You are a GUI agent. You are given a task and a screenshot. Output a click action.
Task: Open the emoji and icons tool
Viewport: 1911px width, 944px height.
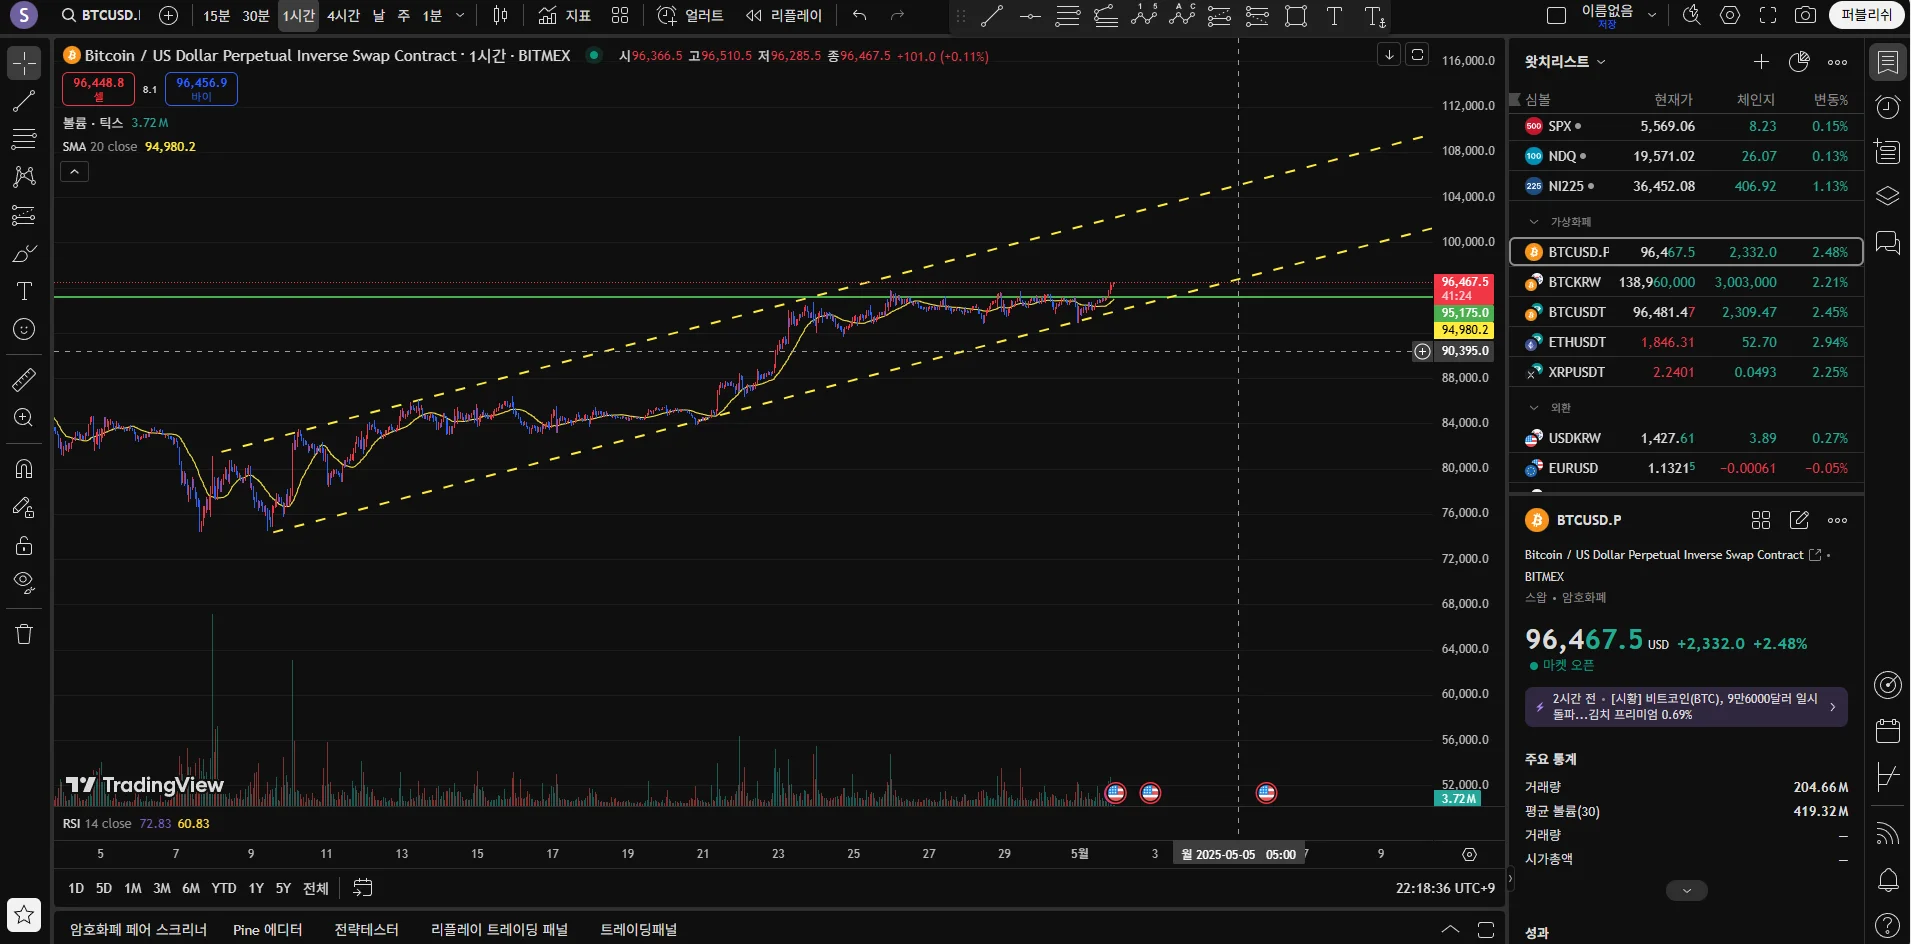[24, 329]
